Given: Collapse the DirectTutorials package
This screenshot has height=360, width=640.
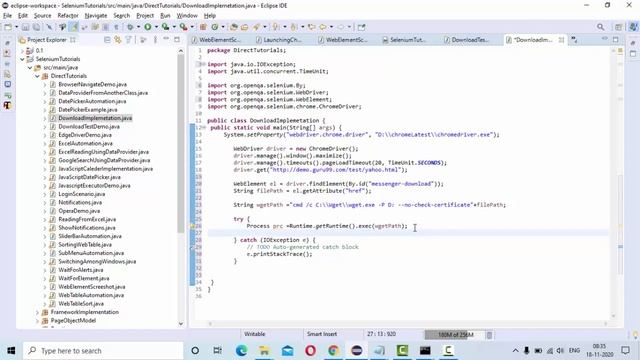Looking at the screenshot, I should (38, 76).
